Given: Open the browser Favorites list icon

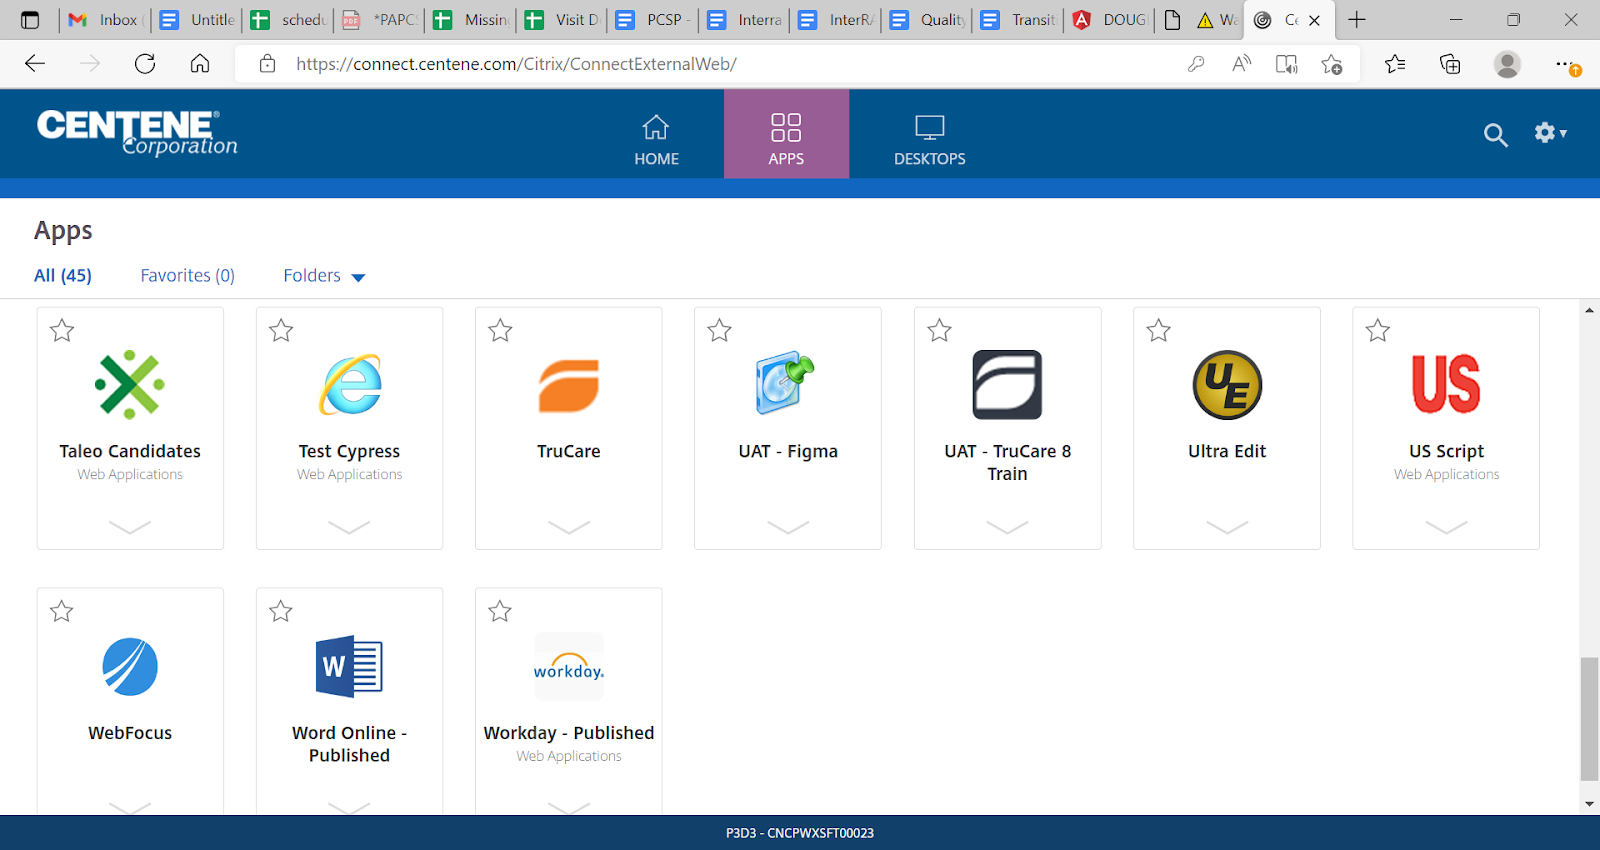Looking at the screenshot, I should [1395, 64].
